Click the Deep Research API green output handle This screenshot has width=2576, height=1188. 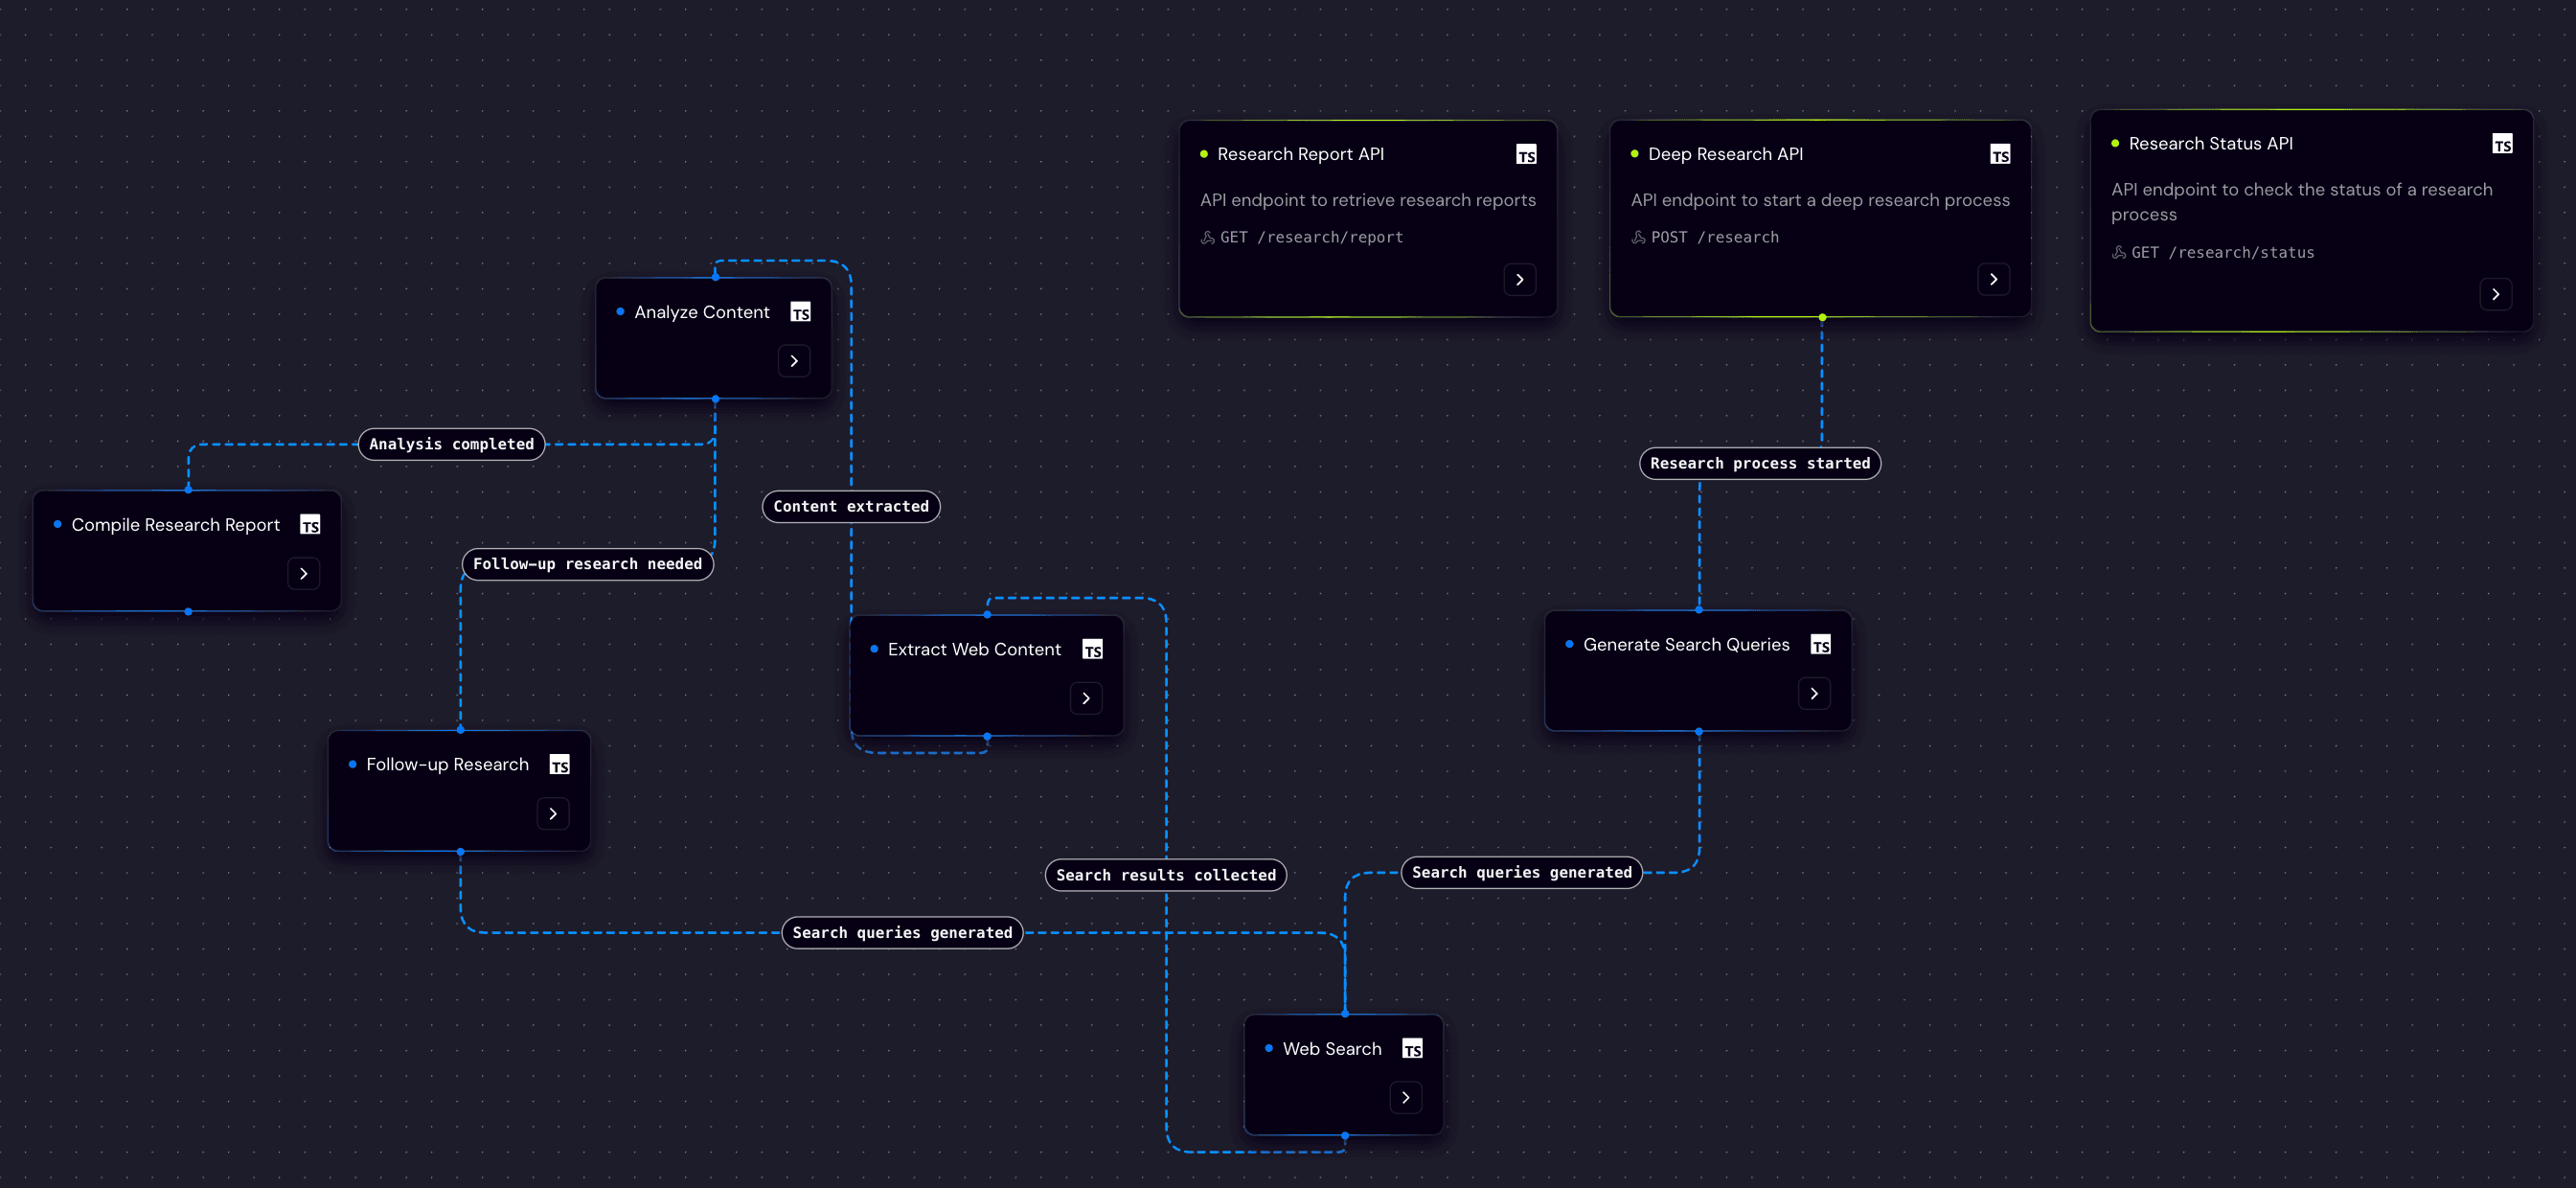1822,317
